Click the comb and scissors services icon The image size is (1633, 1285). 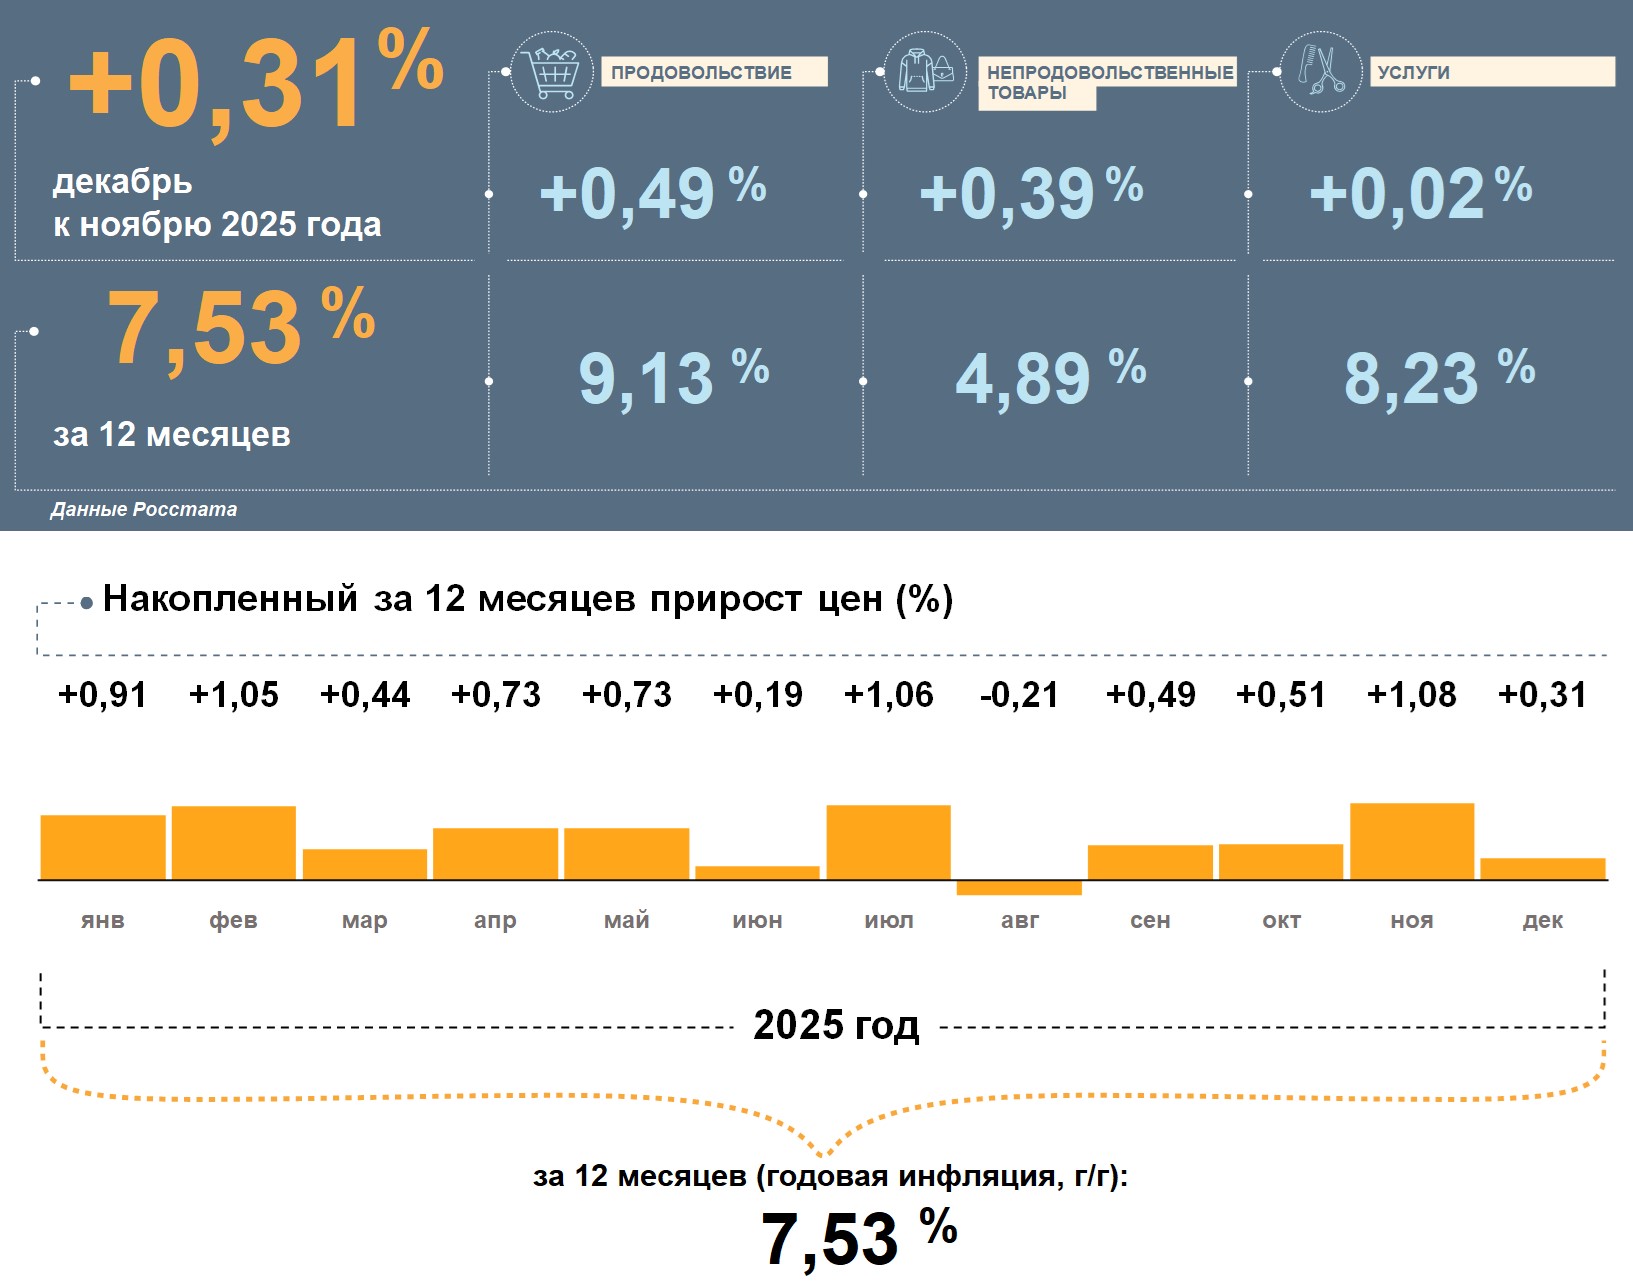point(1320,72)
